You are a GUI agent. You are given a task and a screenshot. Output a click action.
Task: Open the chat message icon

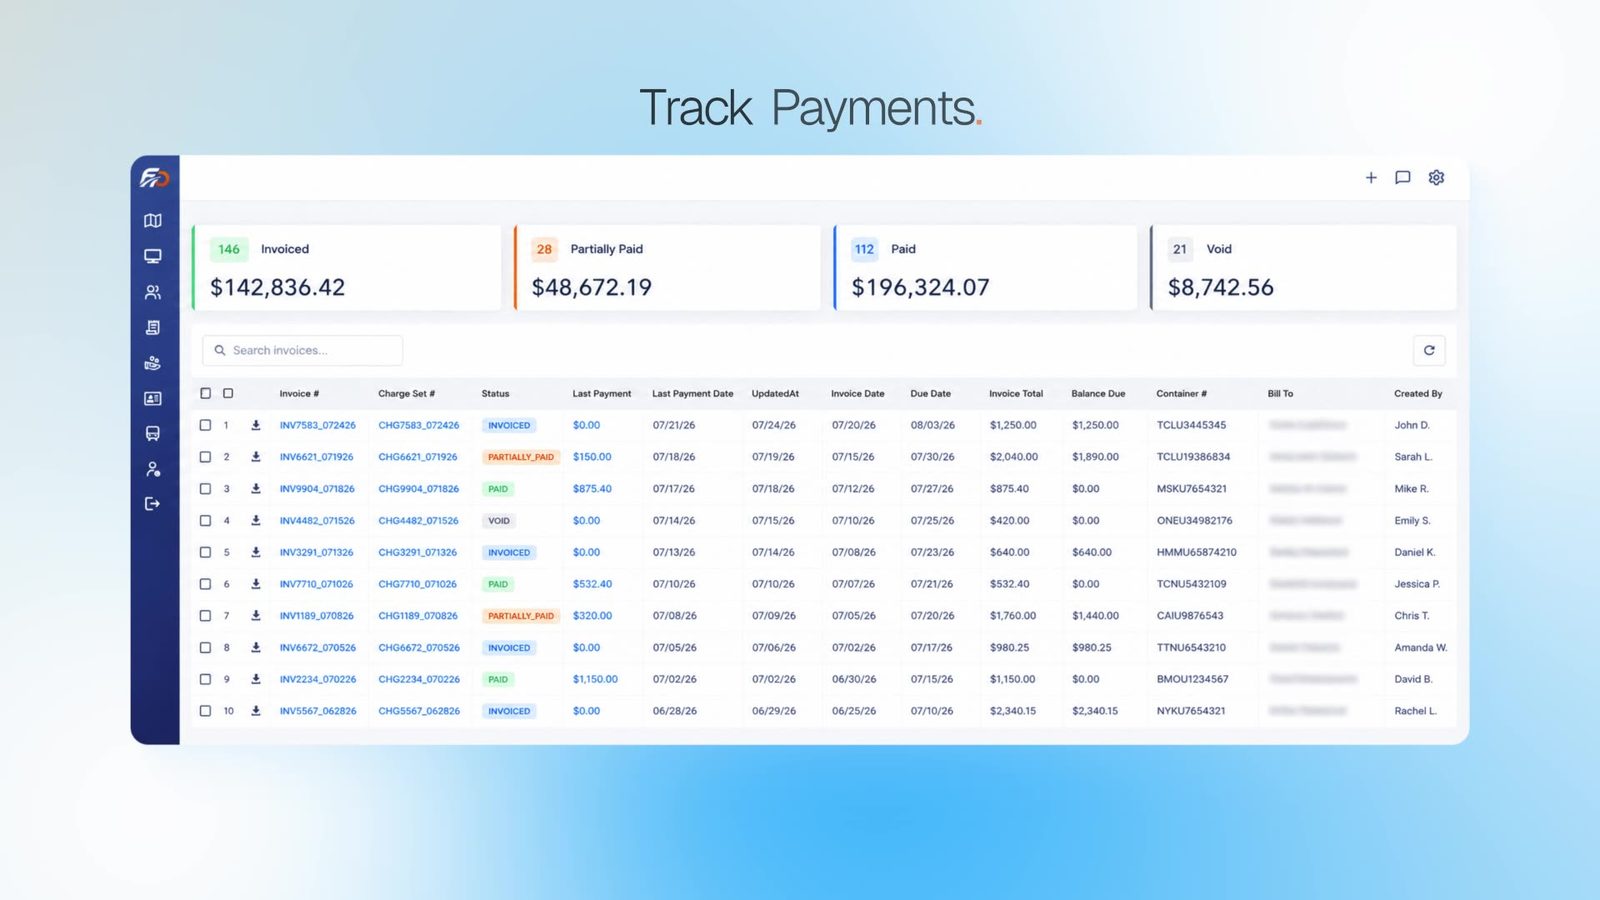(1403, 178)
